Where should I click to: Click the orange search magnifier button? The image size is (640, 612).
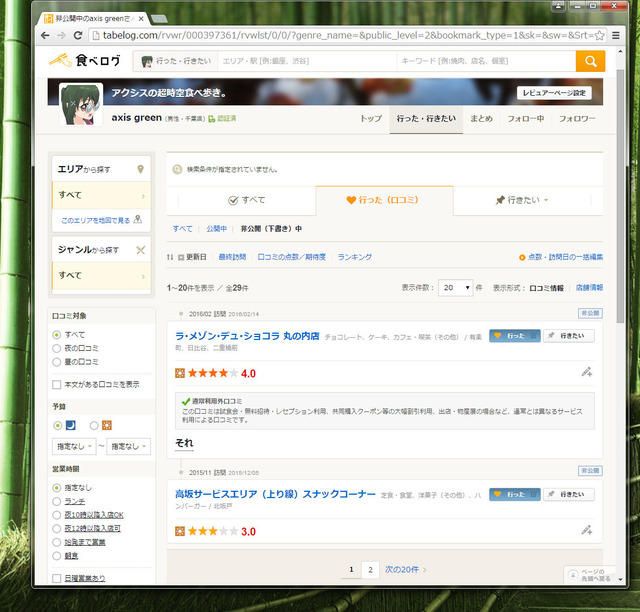[590, 61]
